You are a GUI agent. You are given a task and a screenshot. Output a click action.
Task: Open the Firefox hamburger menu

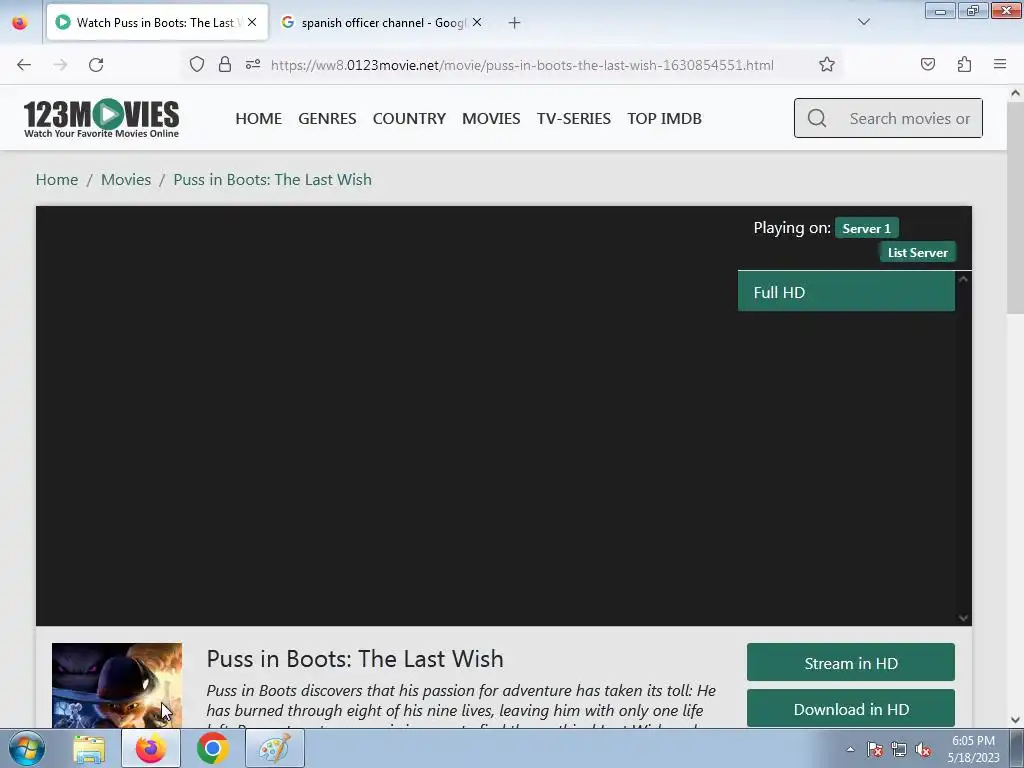(x=1000, y=64)
